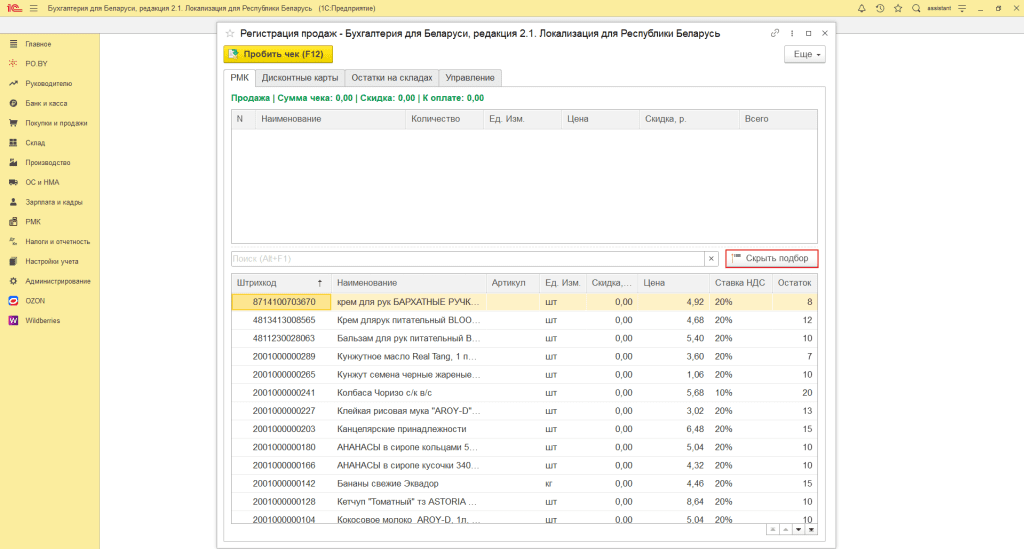Open the hamburger main menu icon
This screenshot has height=549, width=1024.
pos(33,8)
